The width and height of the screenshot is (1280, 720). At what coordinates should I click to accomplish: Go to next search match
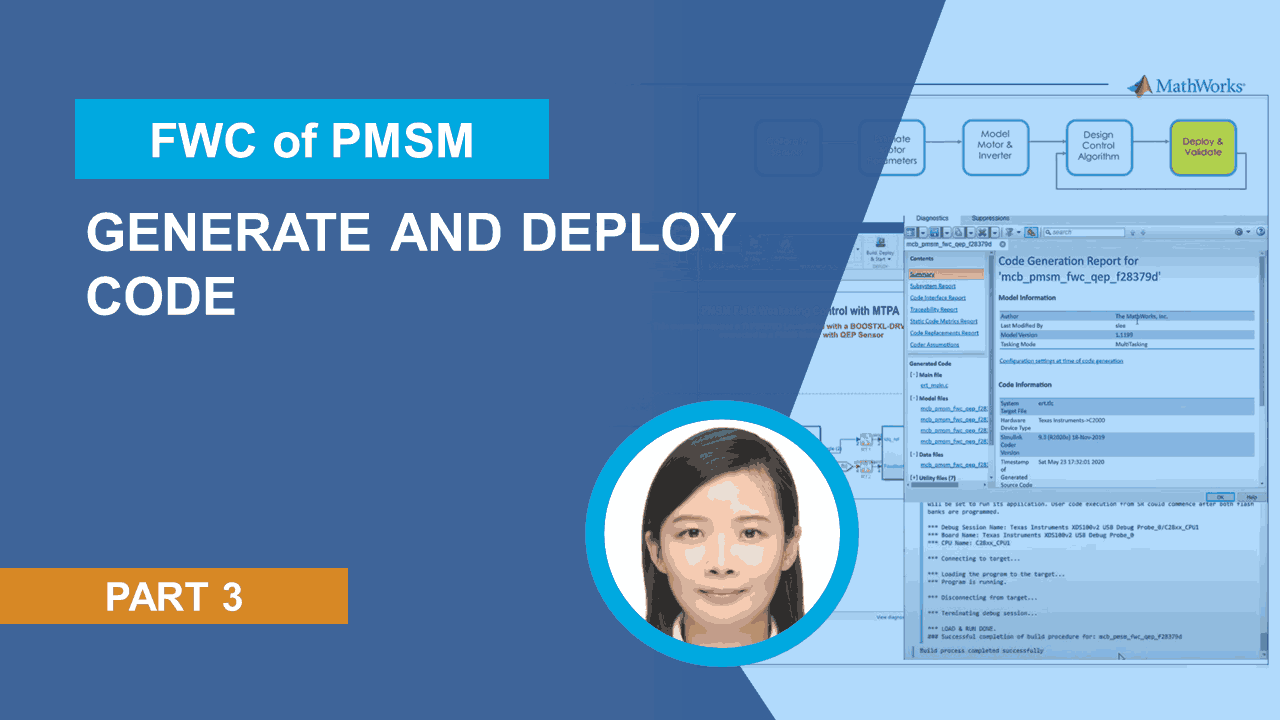point(1143,232)
